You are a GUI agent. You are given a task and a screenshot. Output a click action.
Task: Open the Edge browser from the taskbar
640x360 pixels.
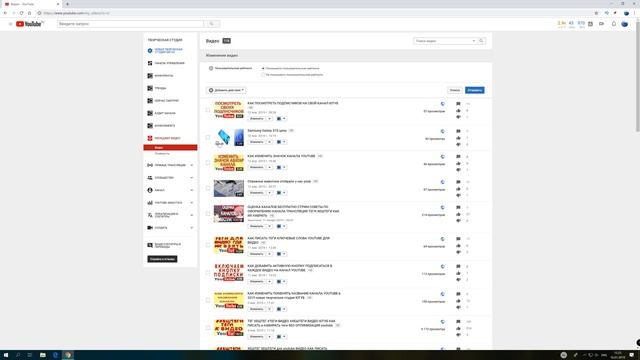point(56,355)
